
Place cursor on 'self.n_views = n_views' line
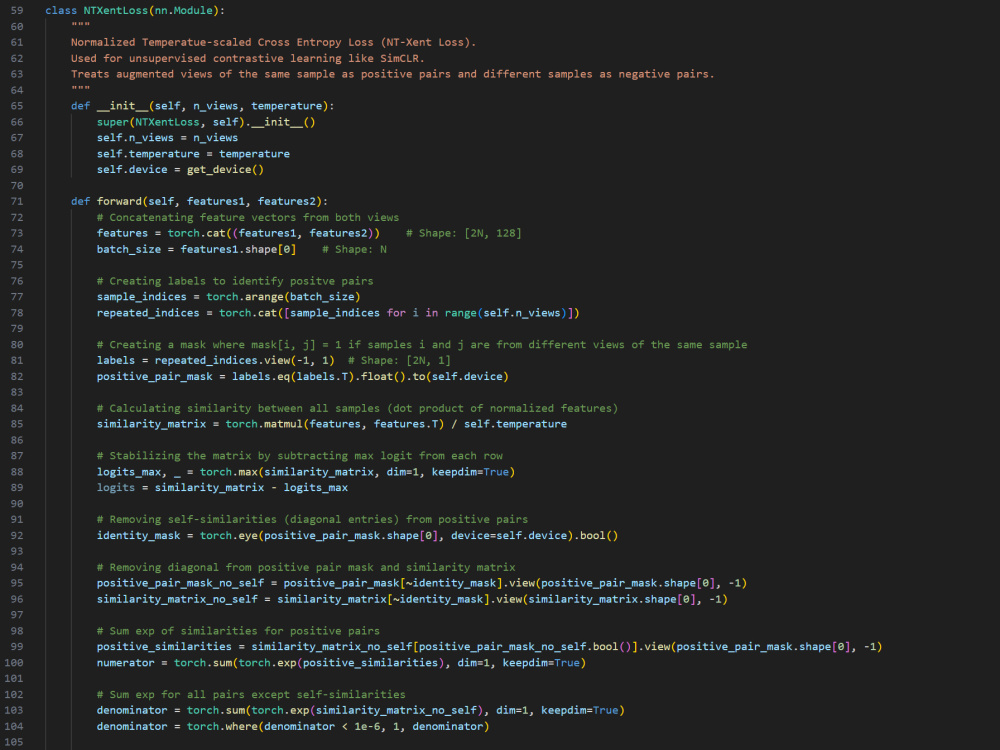point(167,138)
